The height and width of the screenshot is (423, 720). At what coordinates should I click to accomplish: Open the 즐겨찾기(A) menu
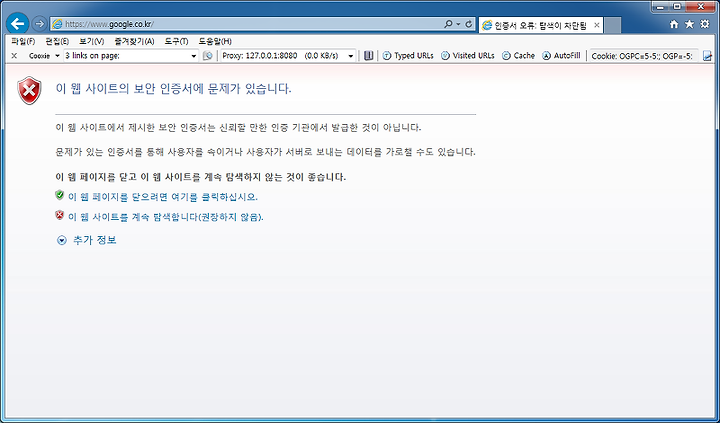click(134, 41)
